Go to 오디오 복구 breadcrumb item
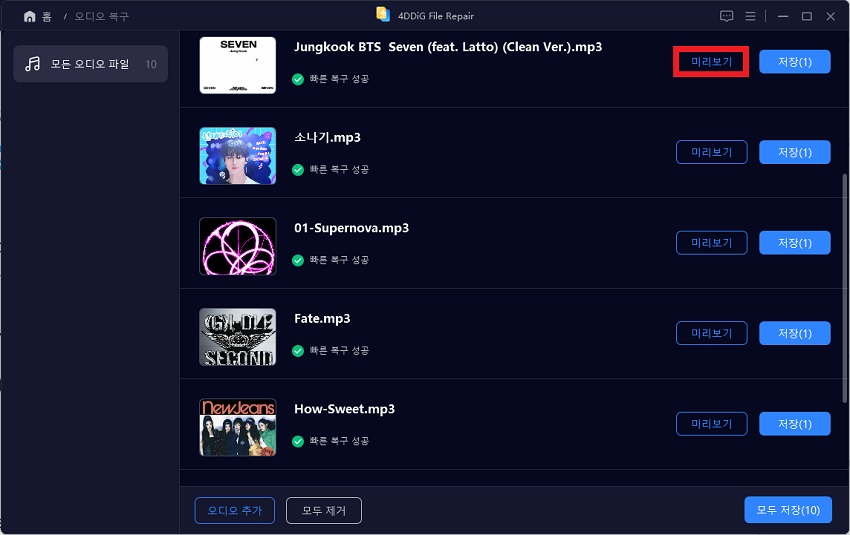850x535 pixels. pos(101,17)
